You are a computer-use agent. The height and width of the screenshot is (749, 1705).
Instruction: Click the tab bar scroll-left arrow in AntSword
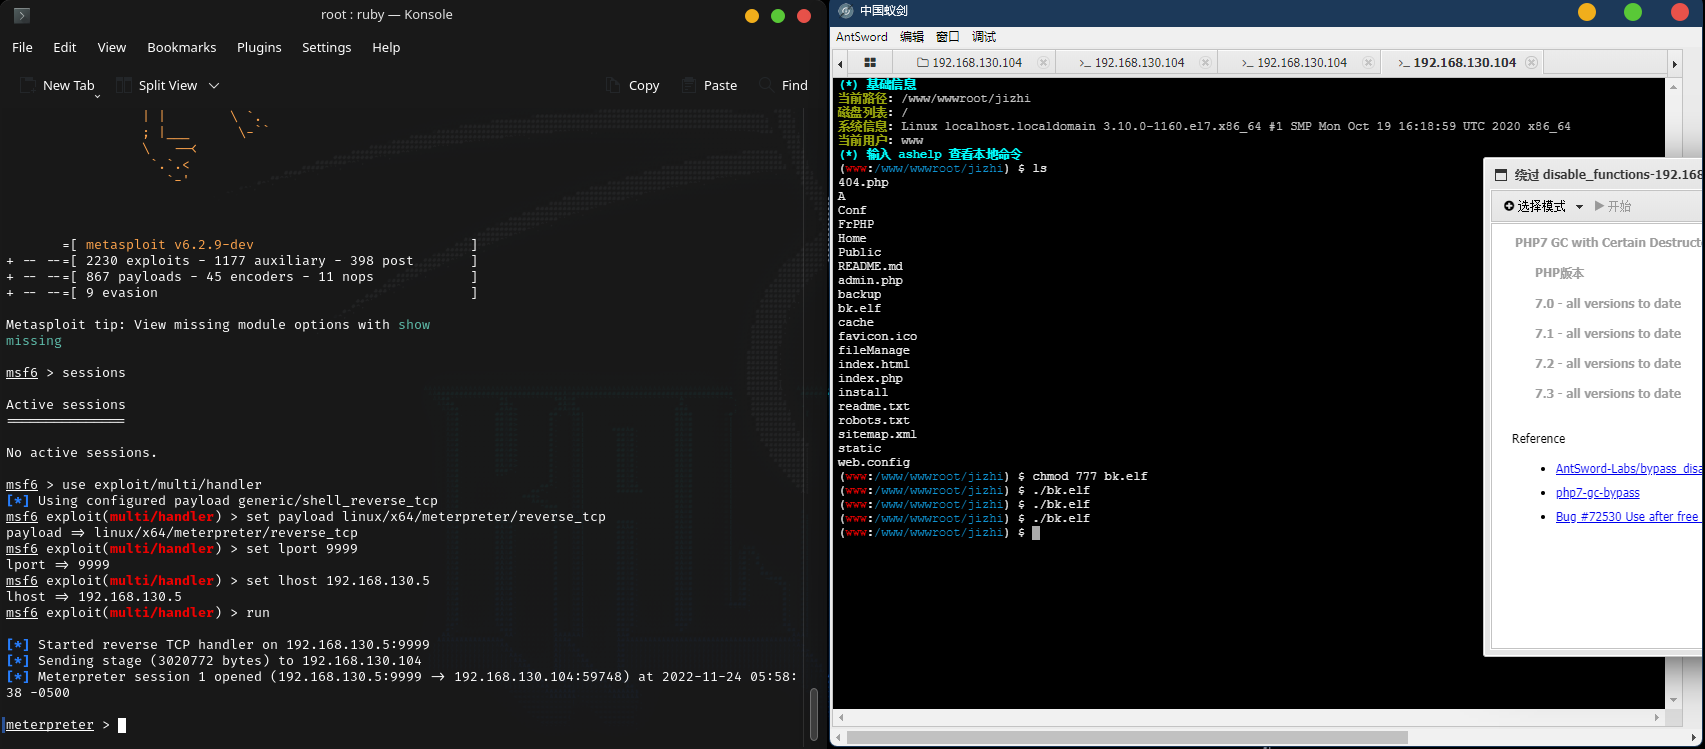pos(841,63)
